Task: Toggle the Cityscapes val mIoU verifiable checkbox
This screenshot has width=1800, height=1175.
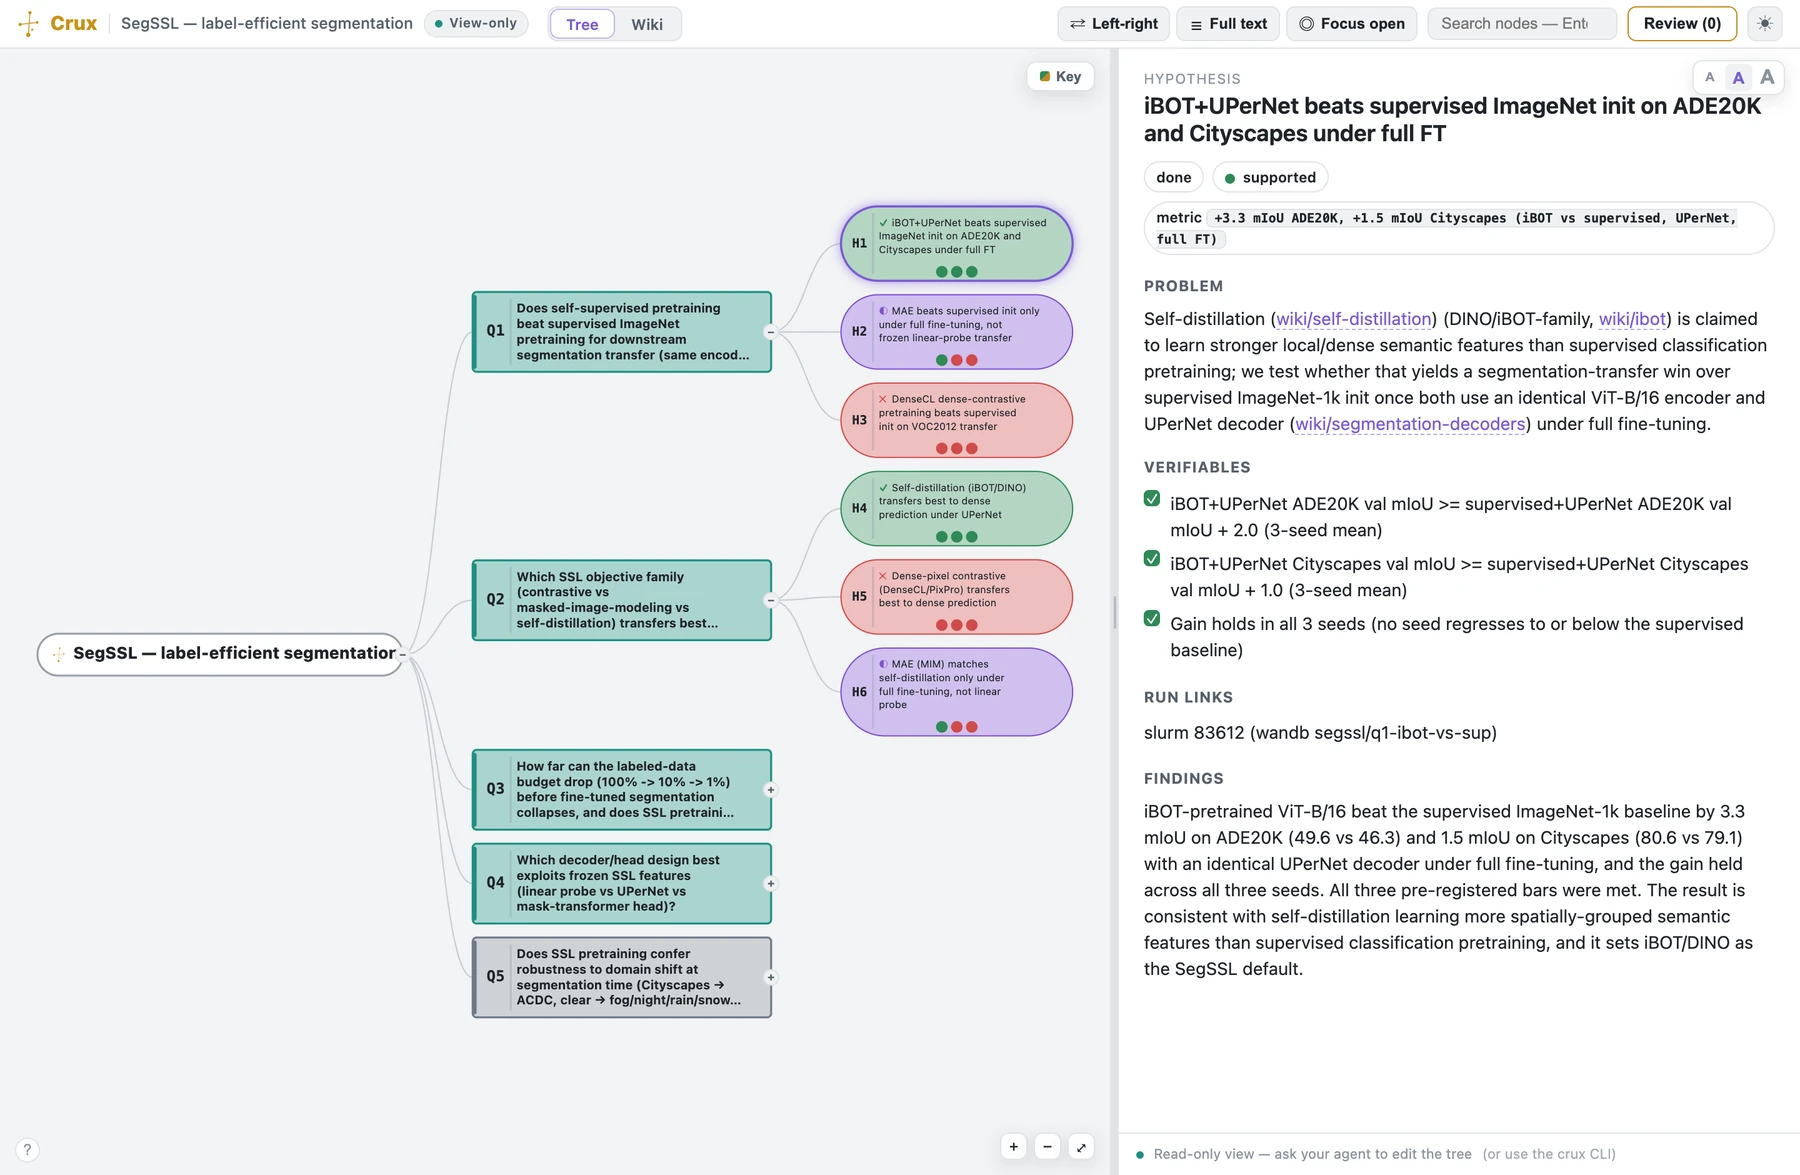Action: click(1152, 559)
